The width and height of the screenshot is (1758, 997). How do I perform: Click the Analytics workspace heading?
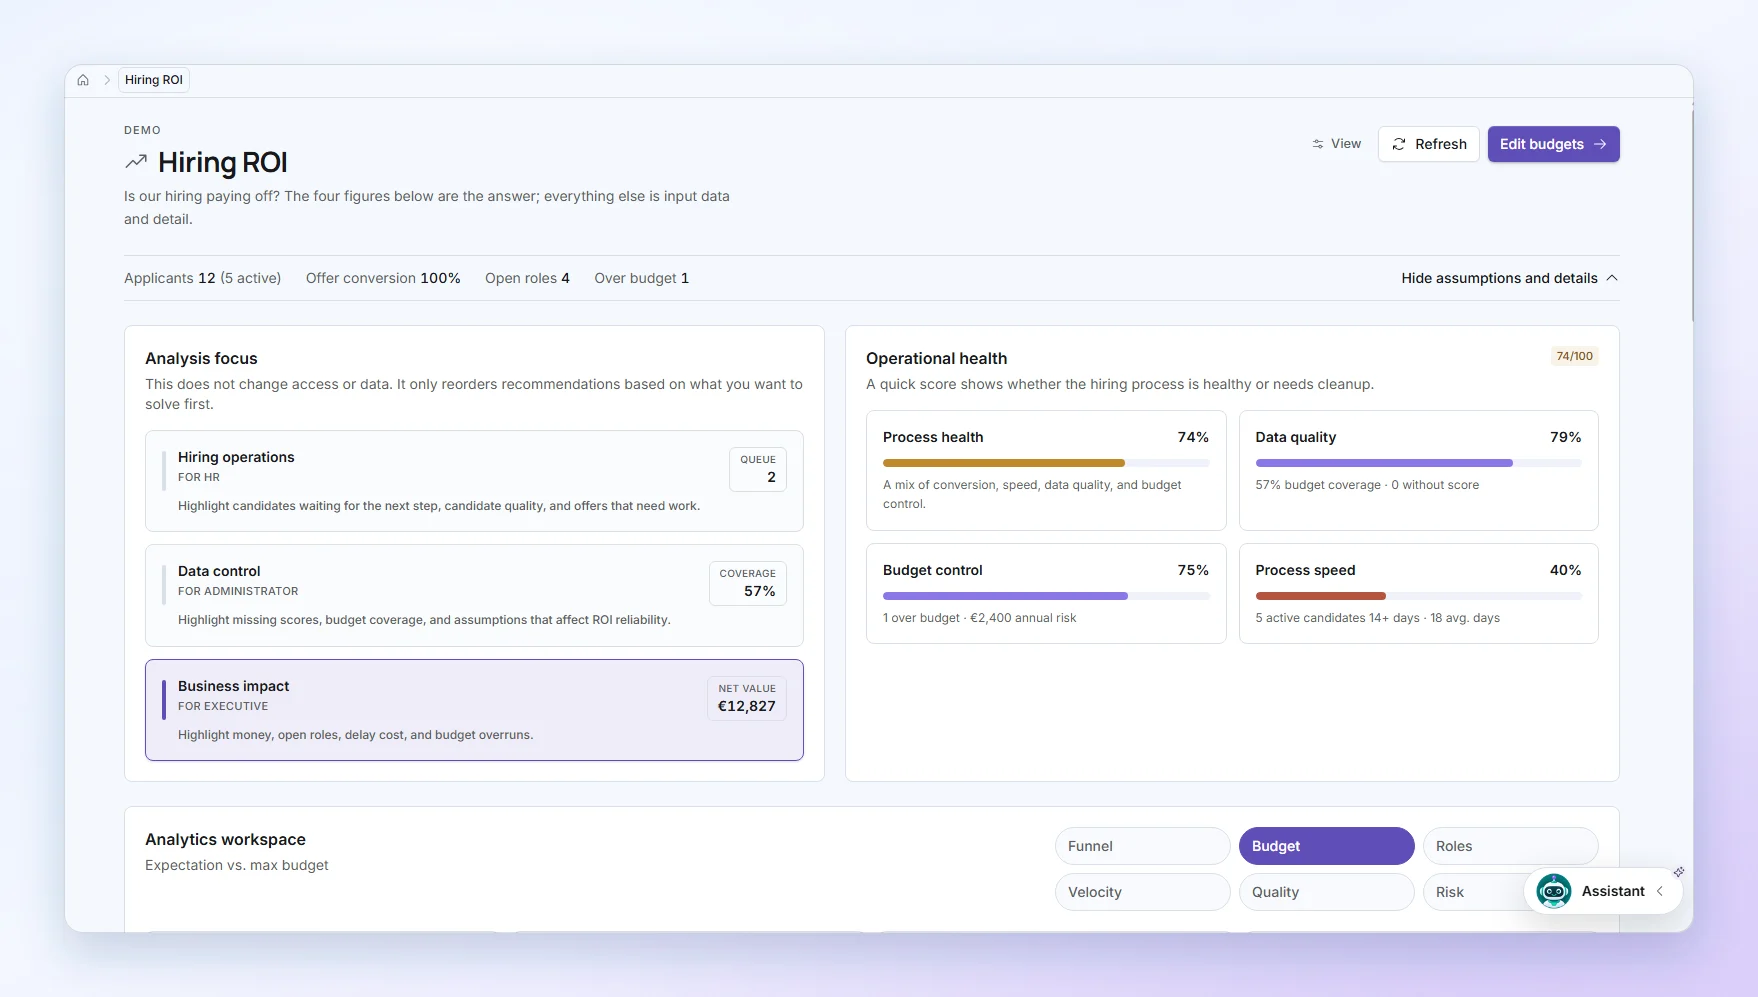tap(225, 840)
